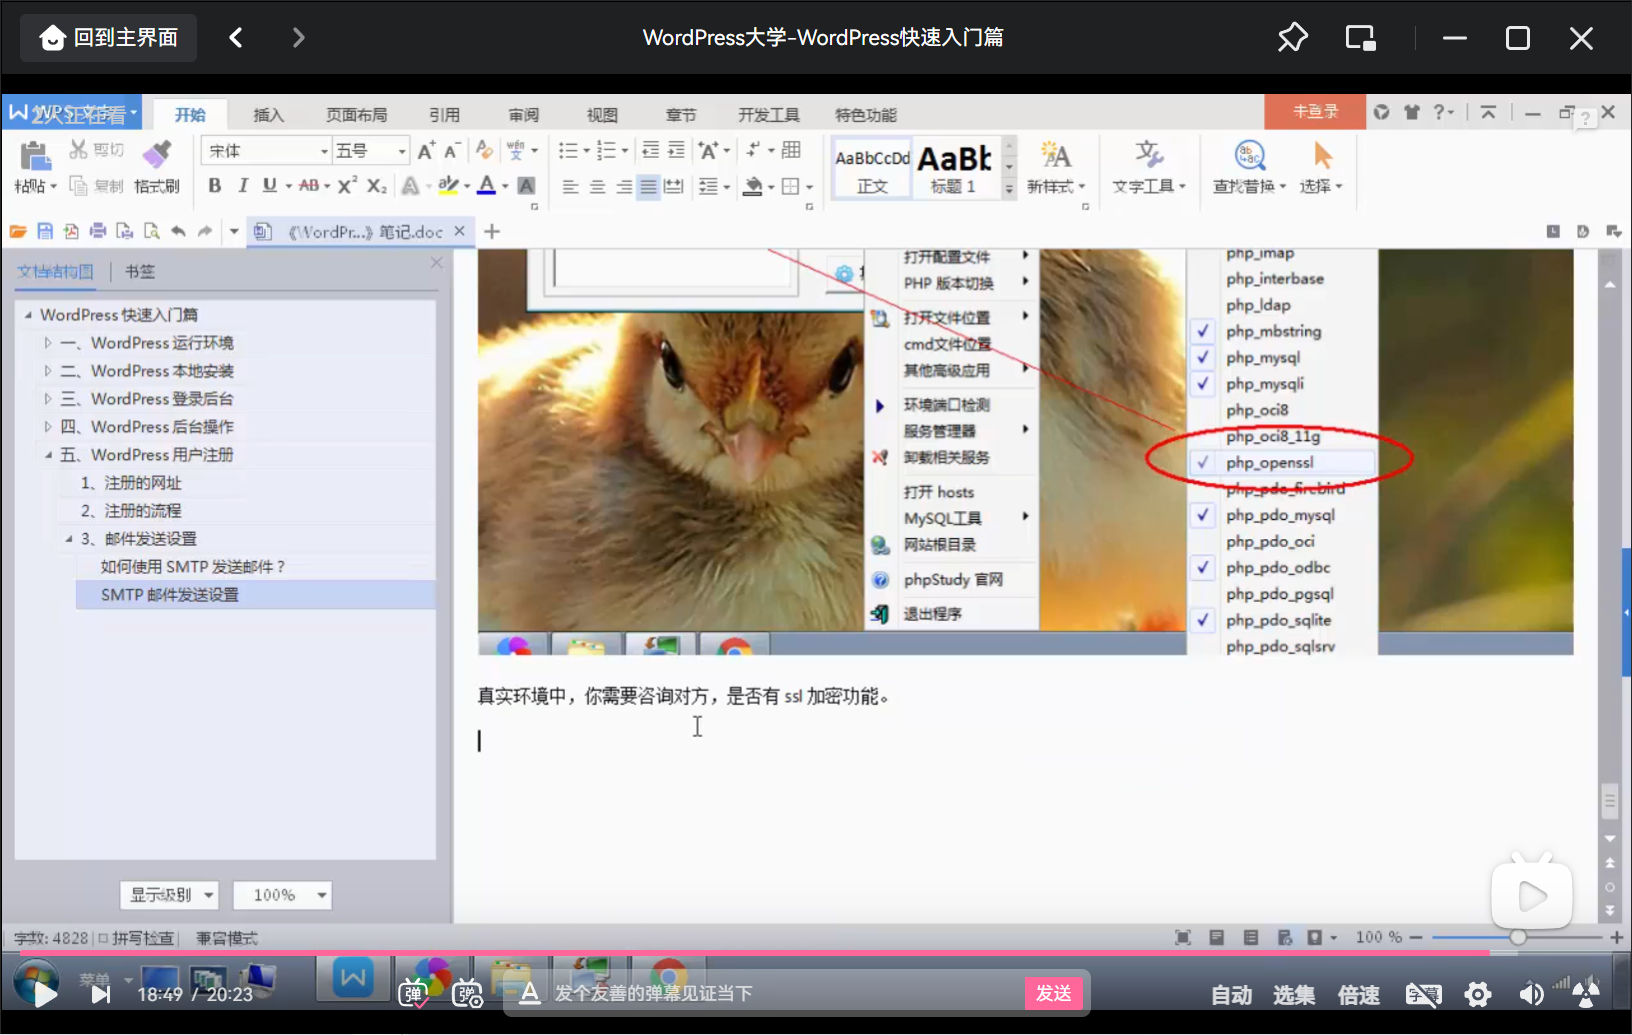Click the Paste clipboard icon
This screenshot has width=1632, height=1035.
click(35, 156)
